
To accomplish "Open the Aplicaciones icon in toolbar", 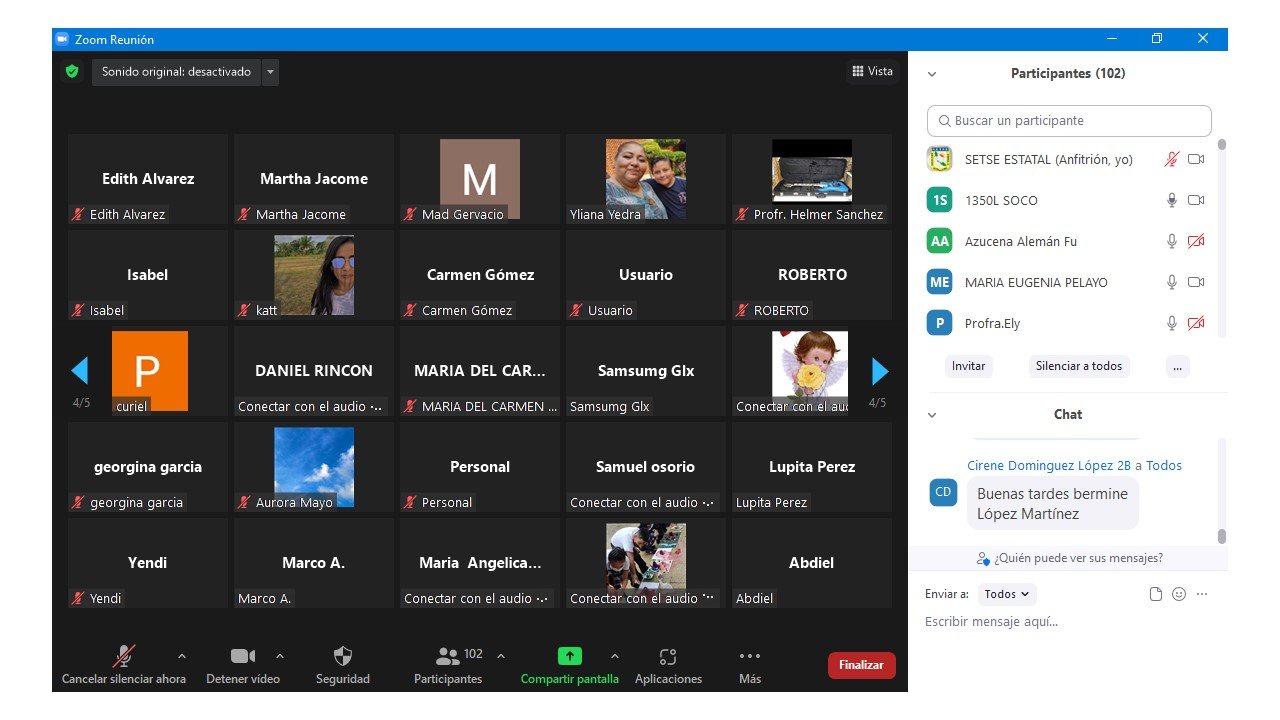I will pyautogui.click(x=668, y=657).
